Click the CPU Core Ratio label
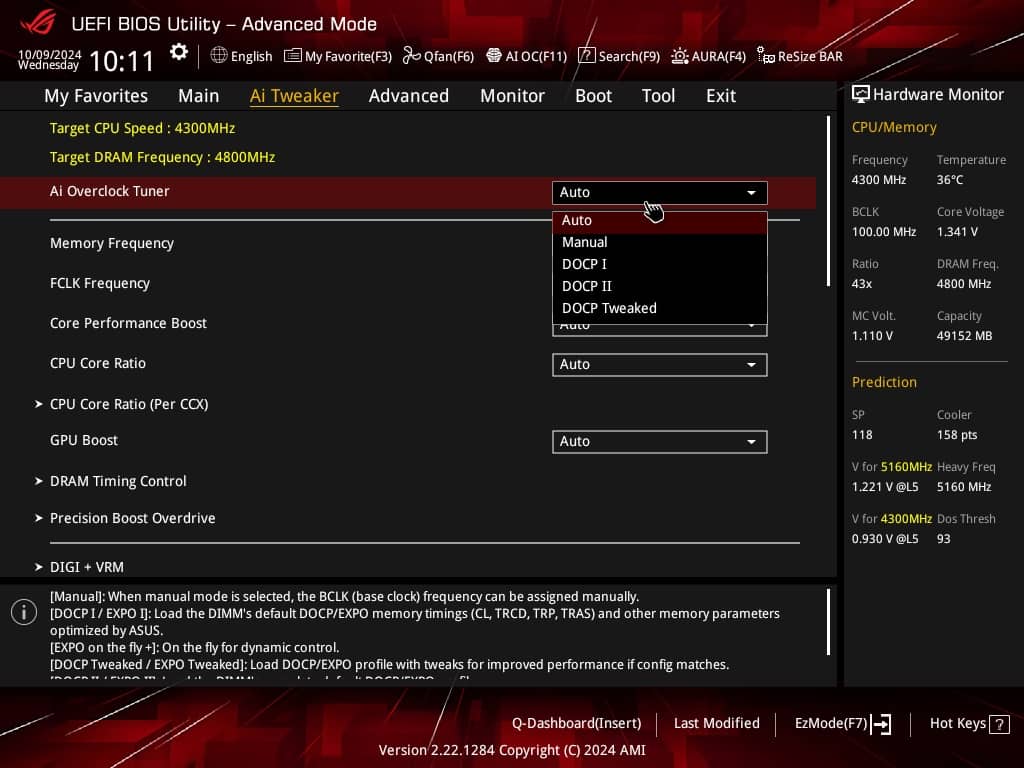Image resolution: width=1024 pixels, height=768 pixels. 98,363
